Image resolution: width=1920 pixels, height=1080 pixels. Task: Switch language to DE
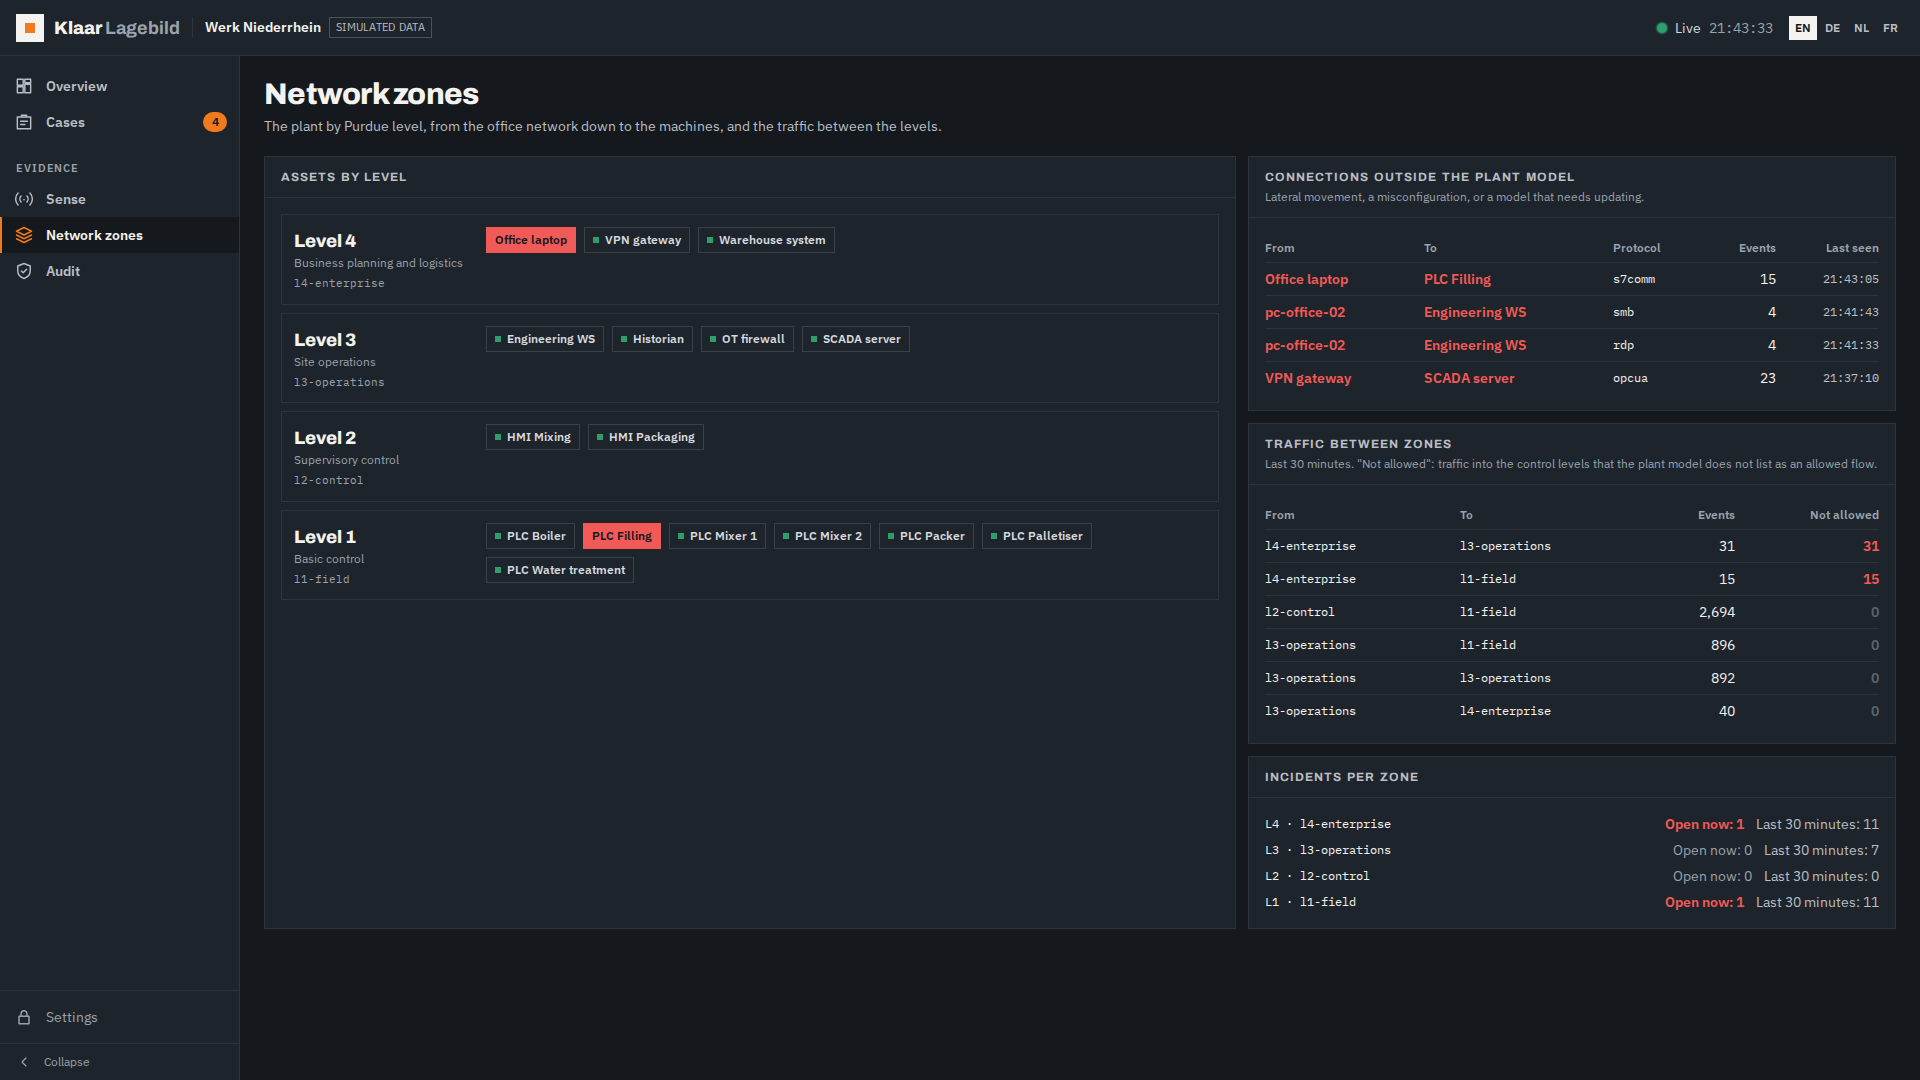pyautogui.click(x=1832, y=28)
